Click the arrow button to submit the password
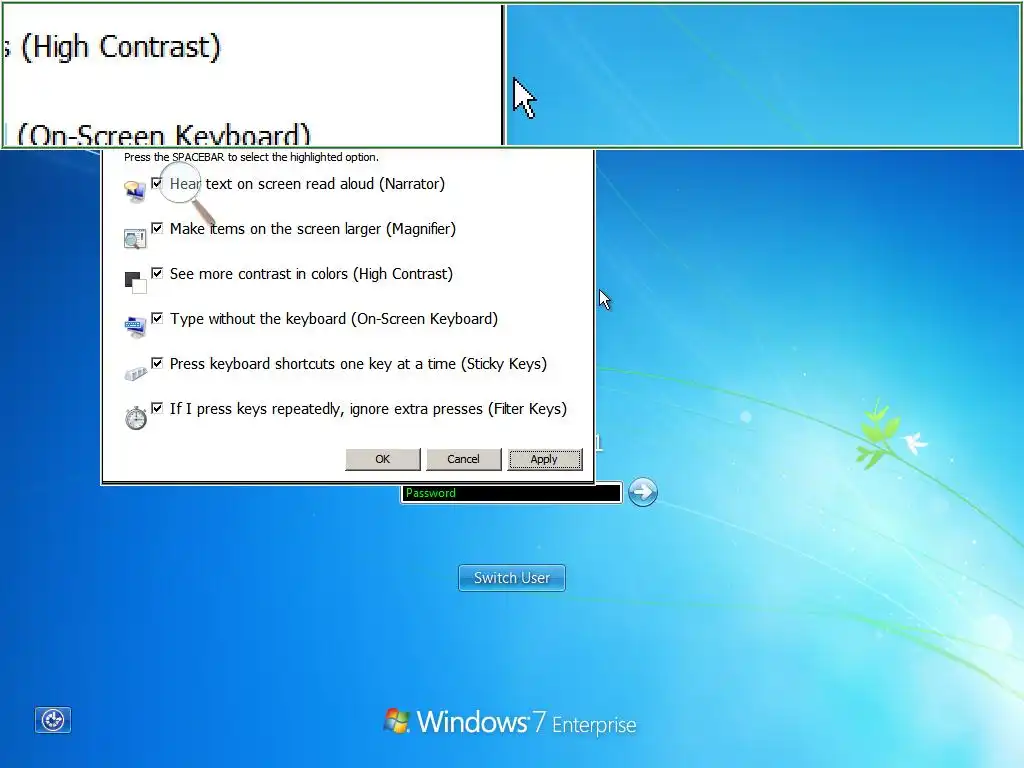Screen dimensions: 1024x768 pos(643,492)
